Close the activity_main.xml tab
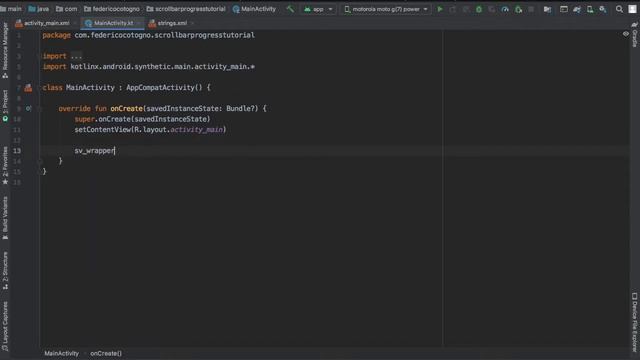Screen dimensions: 640x360 pos(75,23)
